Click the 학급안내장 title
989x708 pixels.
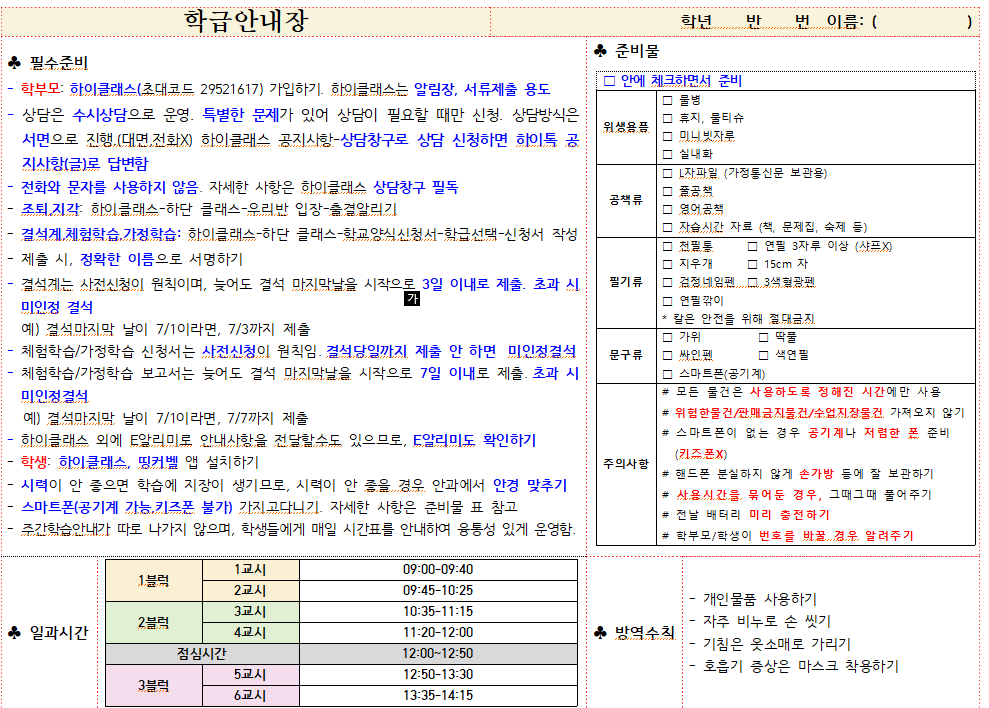[246, 21]
